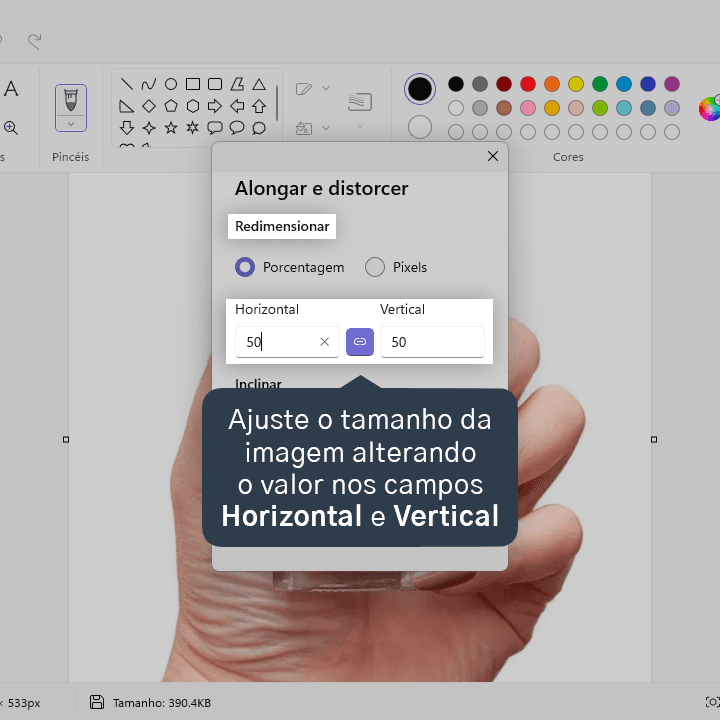Click the Vertical percentage field
The image size is (720, 720).
point(432,342)
